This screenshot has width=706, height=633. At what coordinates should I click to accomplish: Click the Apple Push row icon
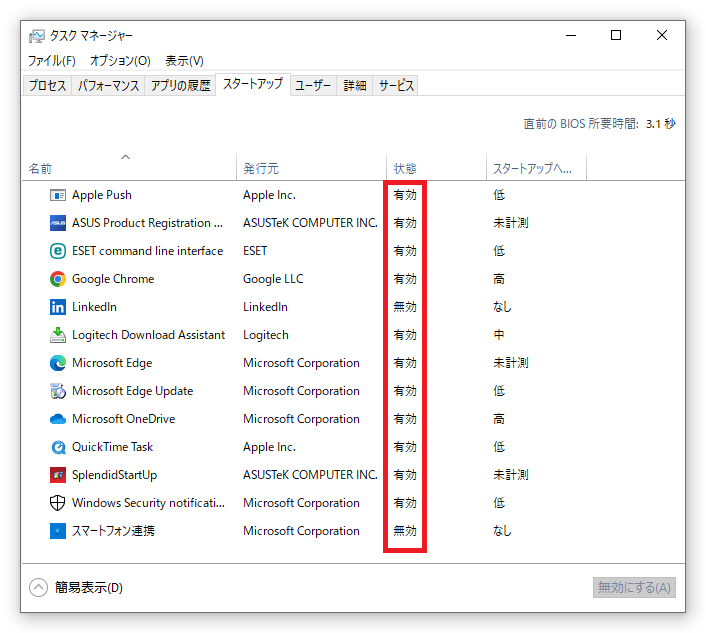tap(58, 195)
